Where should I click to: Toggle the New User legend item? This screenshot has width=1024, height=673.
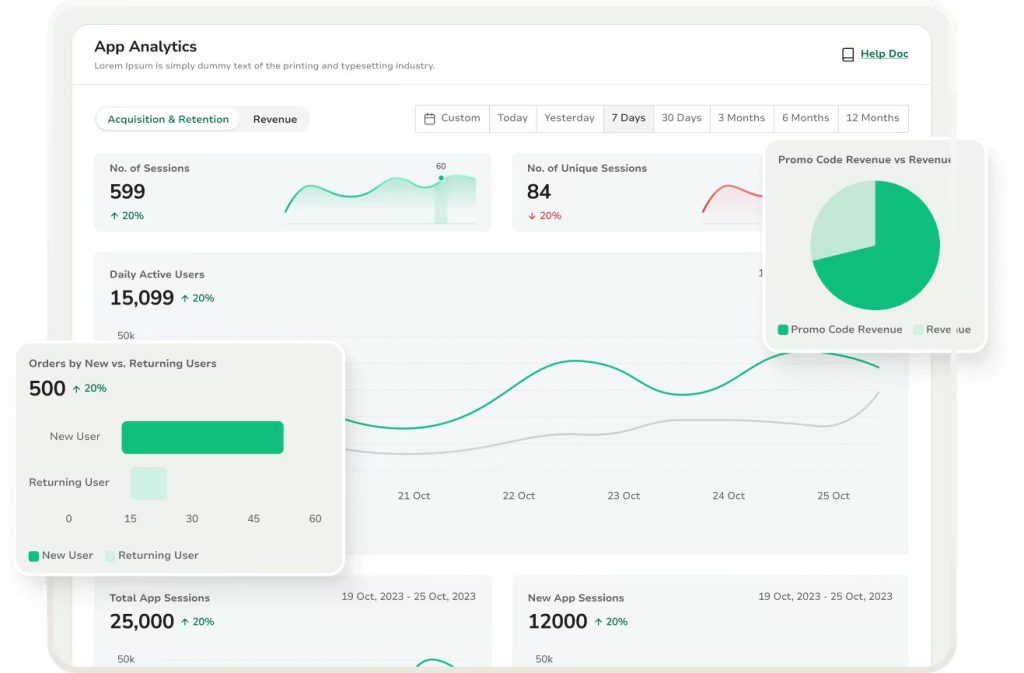point(61,555)
